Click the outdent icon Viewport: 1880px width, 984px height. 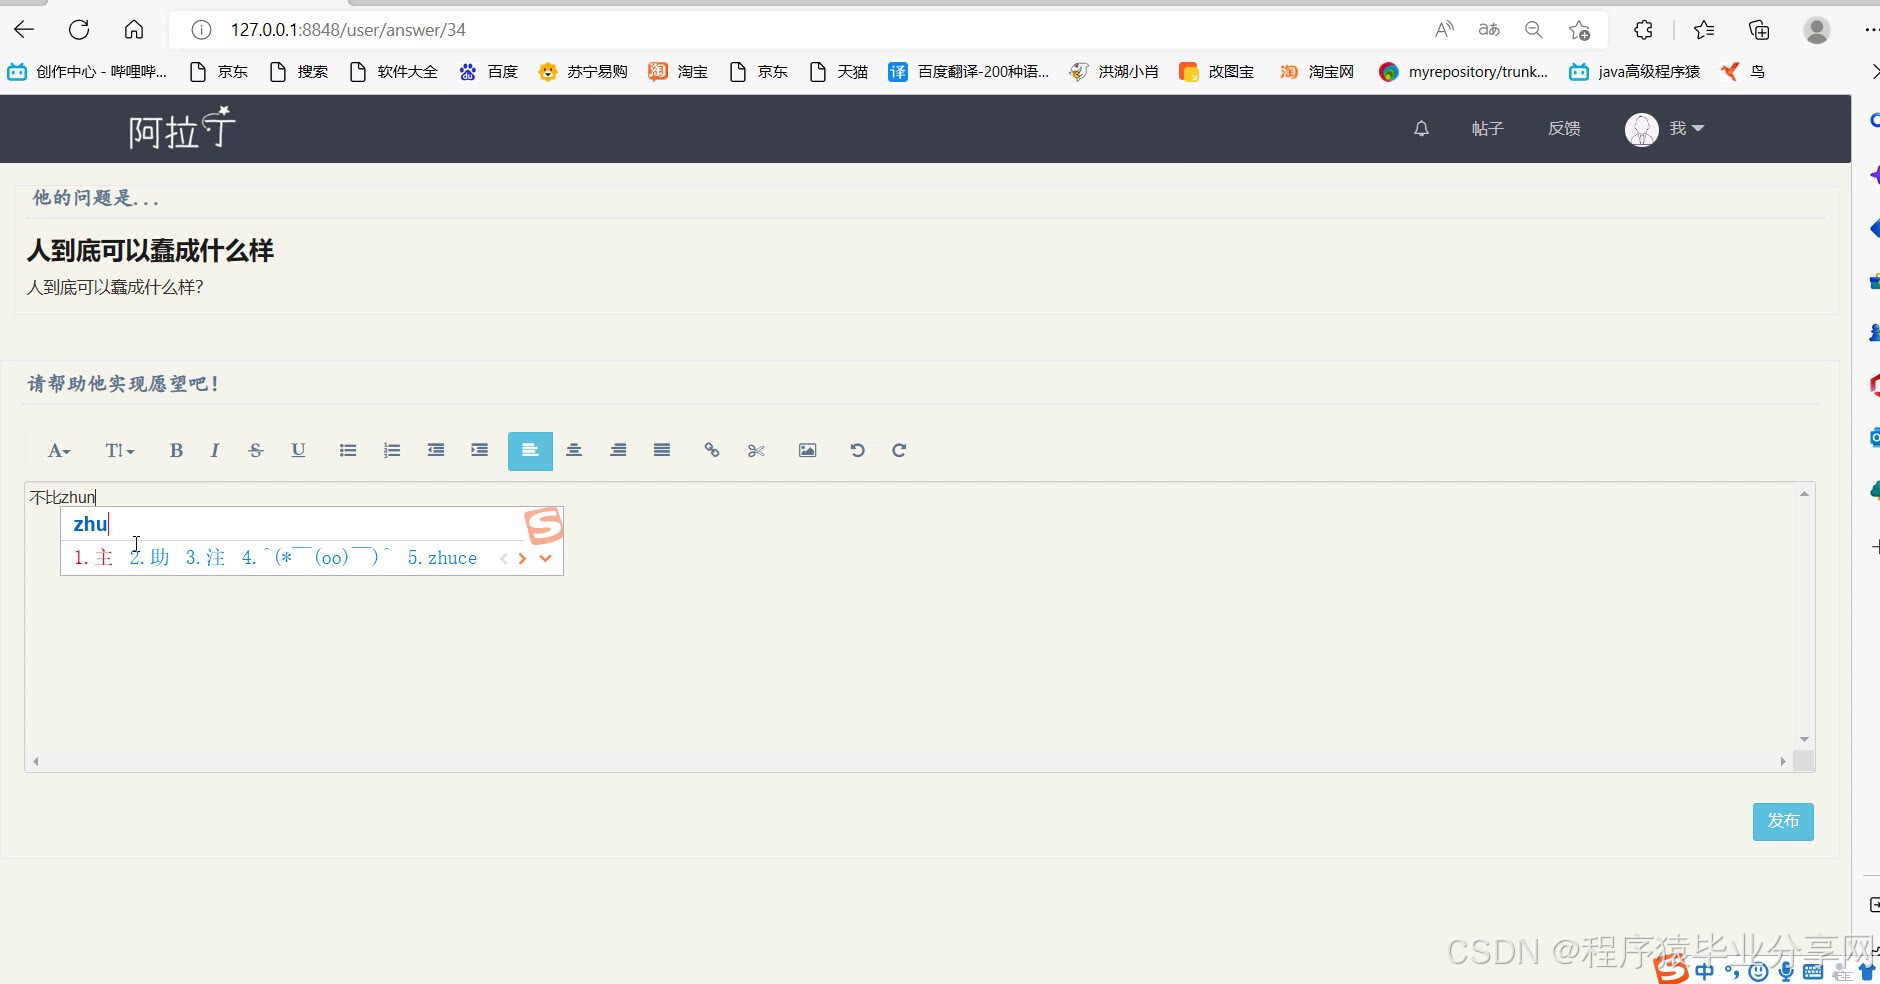tap(436, 451)
